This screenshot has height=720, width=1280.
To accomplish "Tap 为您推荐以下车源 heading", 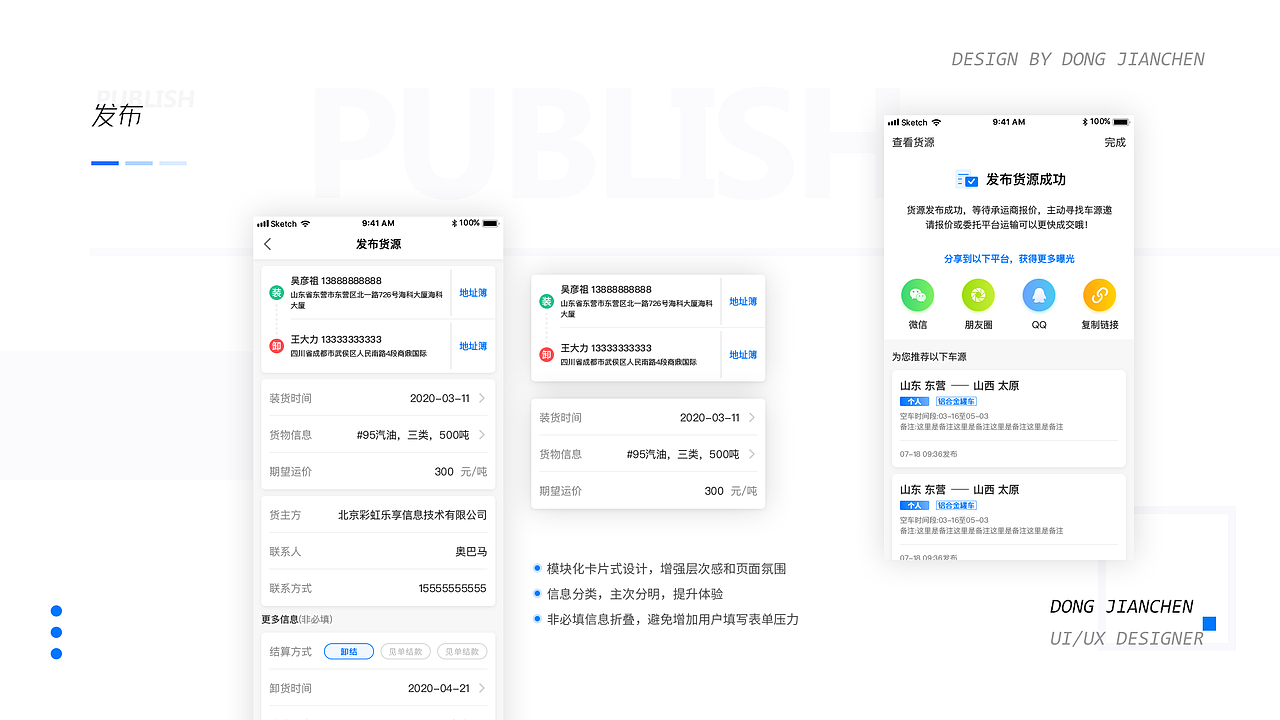I will coord(929,357).
